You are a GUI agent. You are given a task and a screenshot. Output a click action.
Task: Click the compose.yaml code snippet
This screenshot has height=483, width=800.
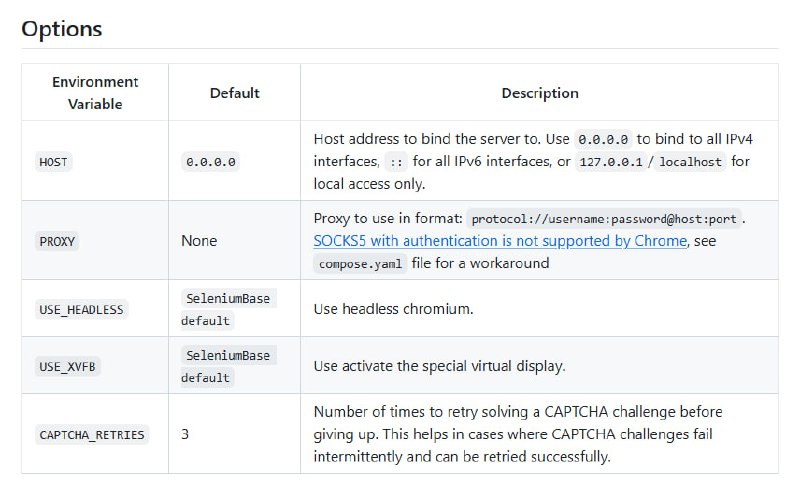click(x=361, y=264)
